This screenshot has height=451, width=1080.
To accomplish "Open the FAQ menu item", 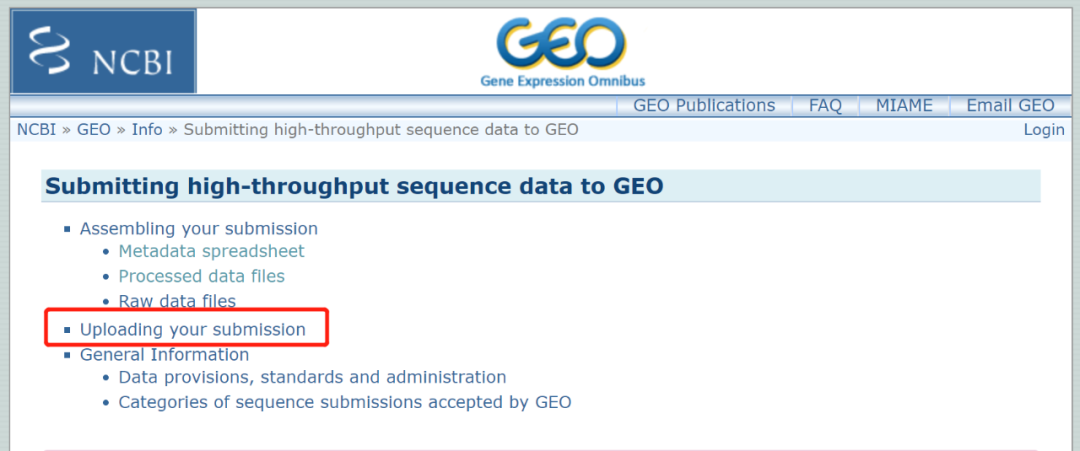I will [x=825, y=106].
